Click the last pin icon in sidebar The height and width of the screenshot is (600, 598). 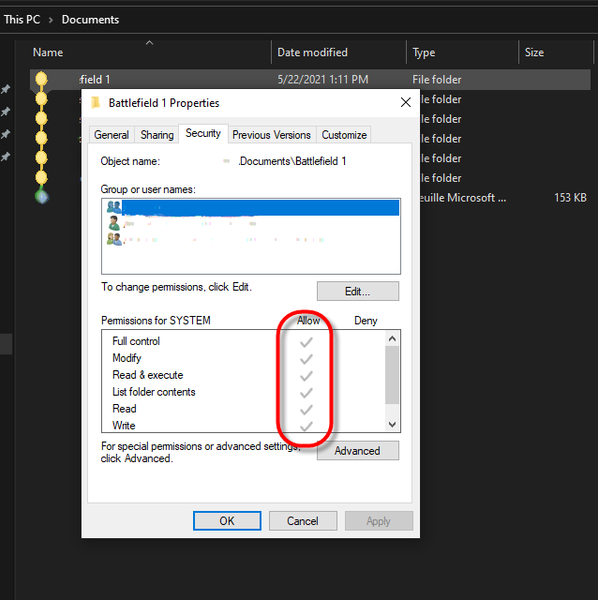click(x=5, y=157)
